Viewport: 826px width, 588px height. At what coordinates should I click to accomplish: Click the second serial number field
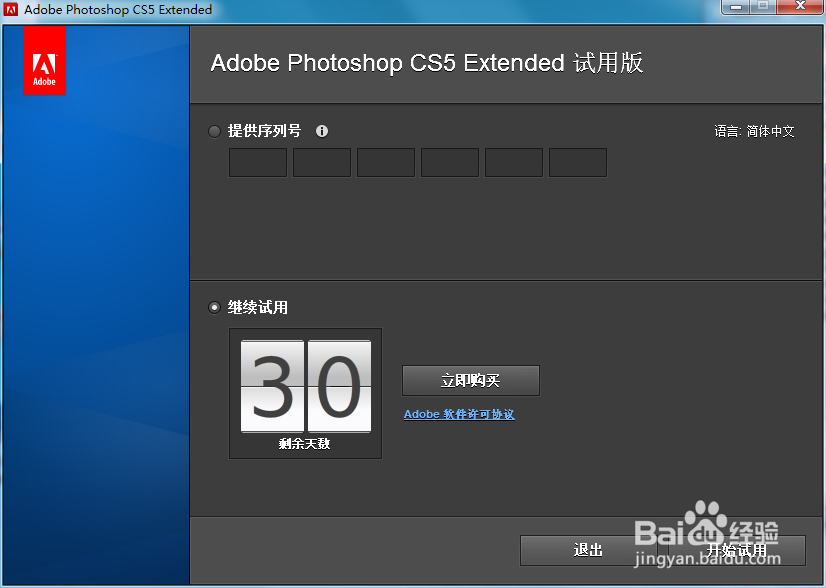[x=322, y=162]
